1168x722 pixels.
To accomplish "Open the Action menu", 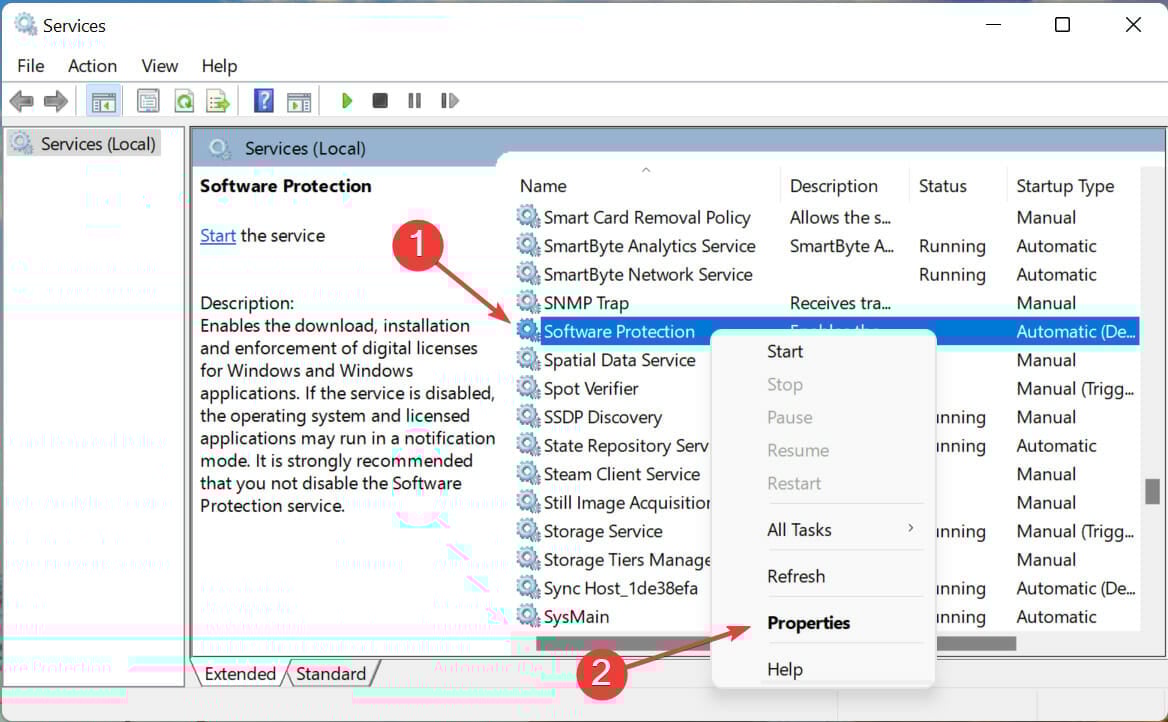I will [x=92, y=66].
